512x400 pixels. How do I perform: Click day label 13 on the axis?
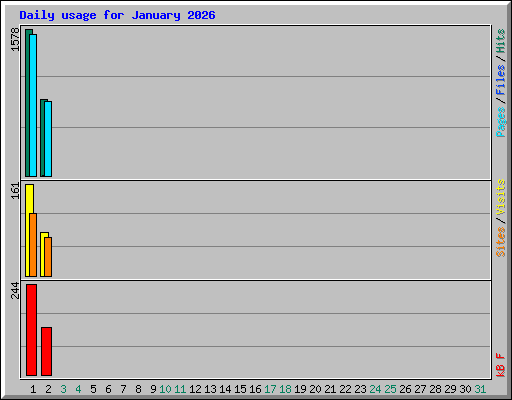(x=210, y=389)
